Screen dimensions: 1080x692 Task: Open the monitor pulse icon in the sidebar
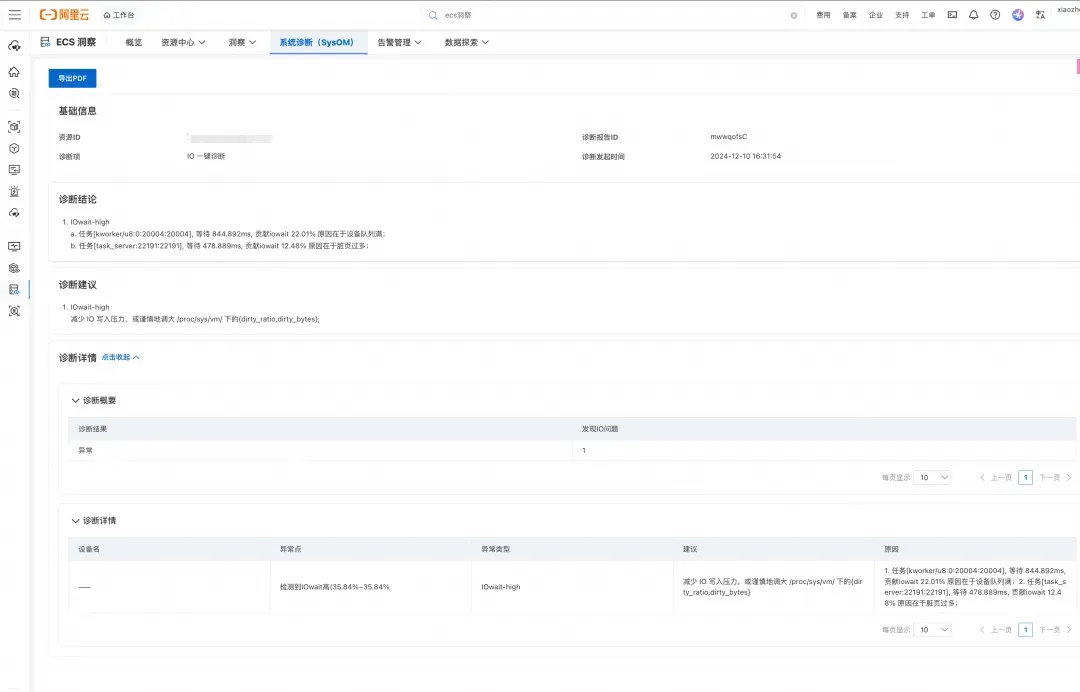coord(14,247)
